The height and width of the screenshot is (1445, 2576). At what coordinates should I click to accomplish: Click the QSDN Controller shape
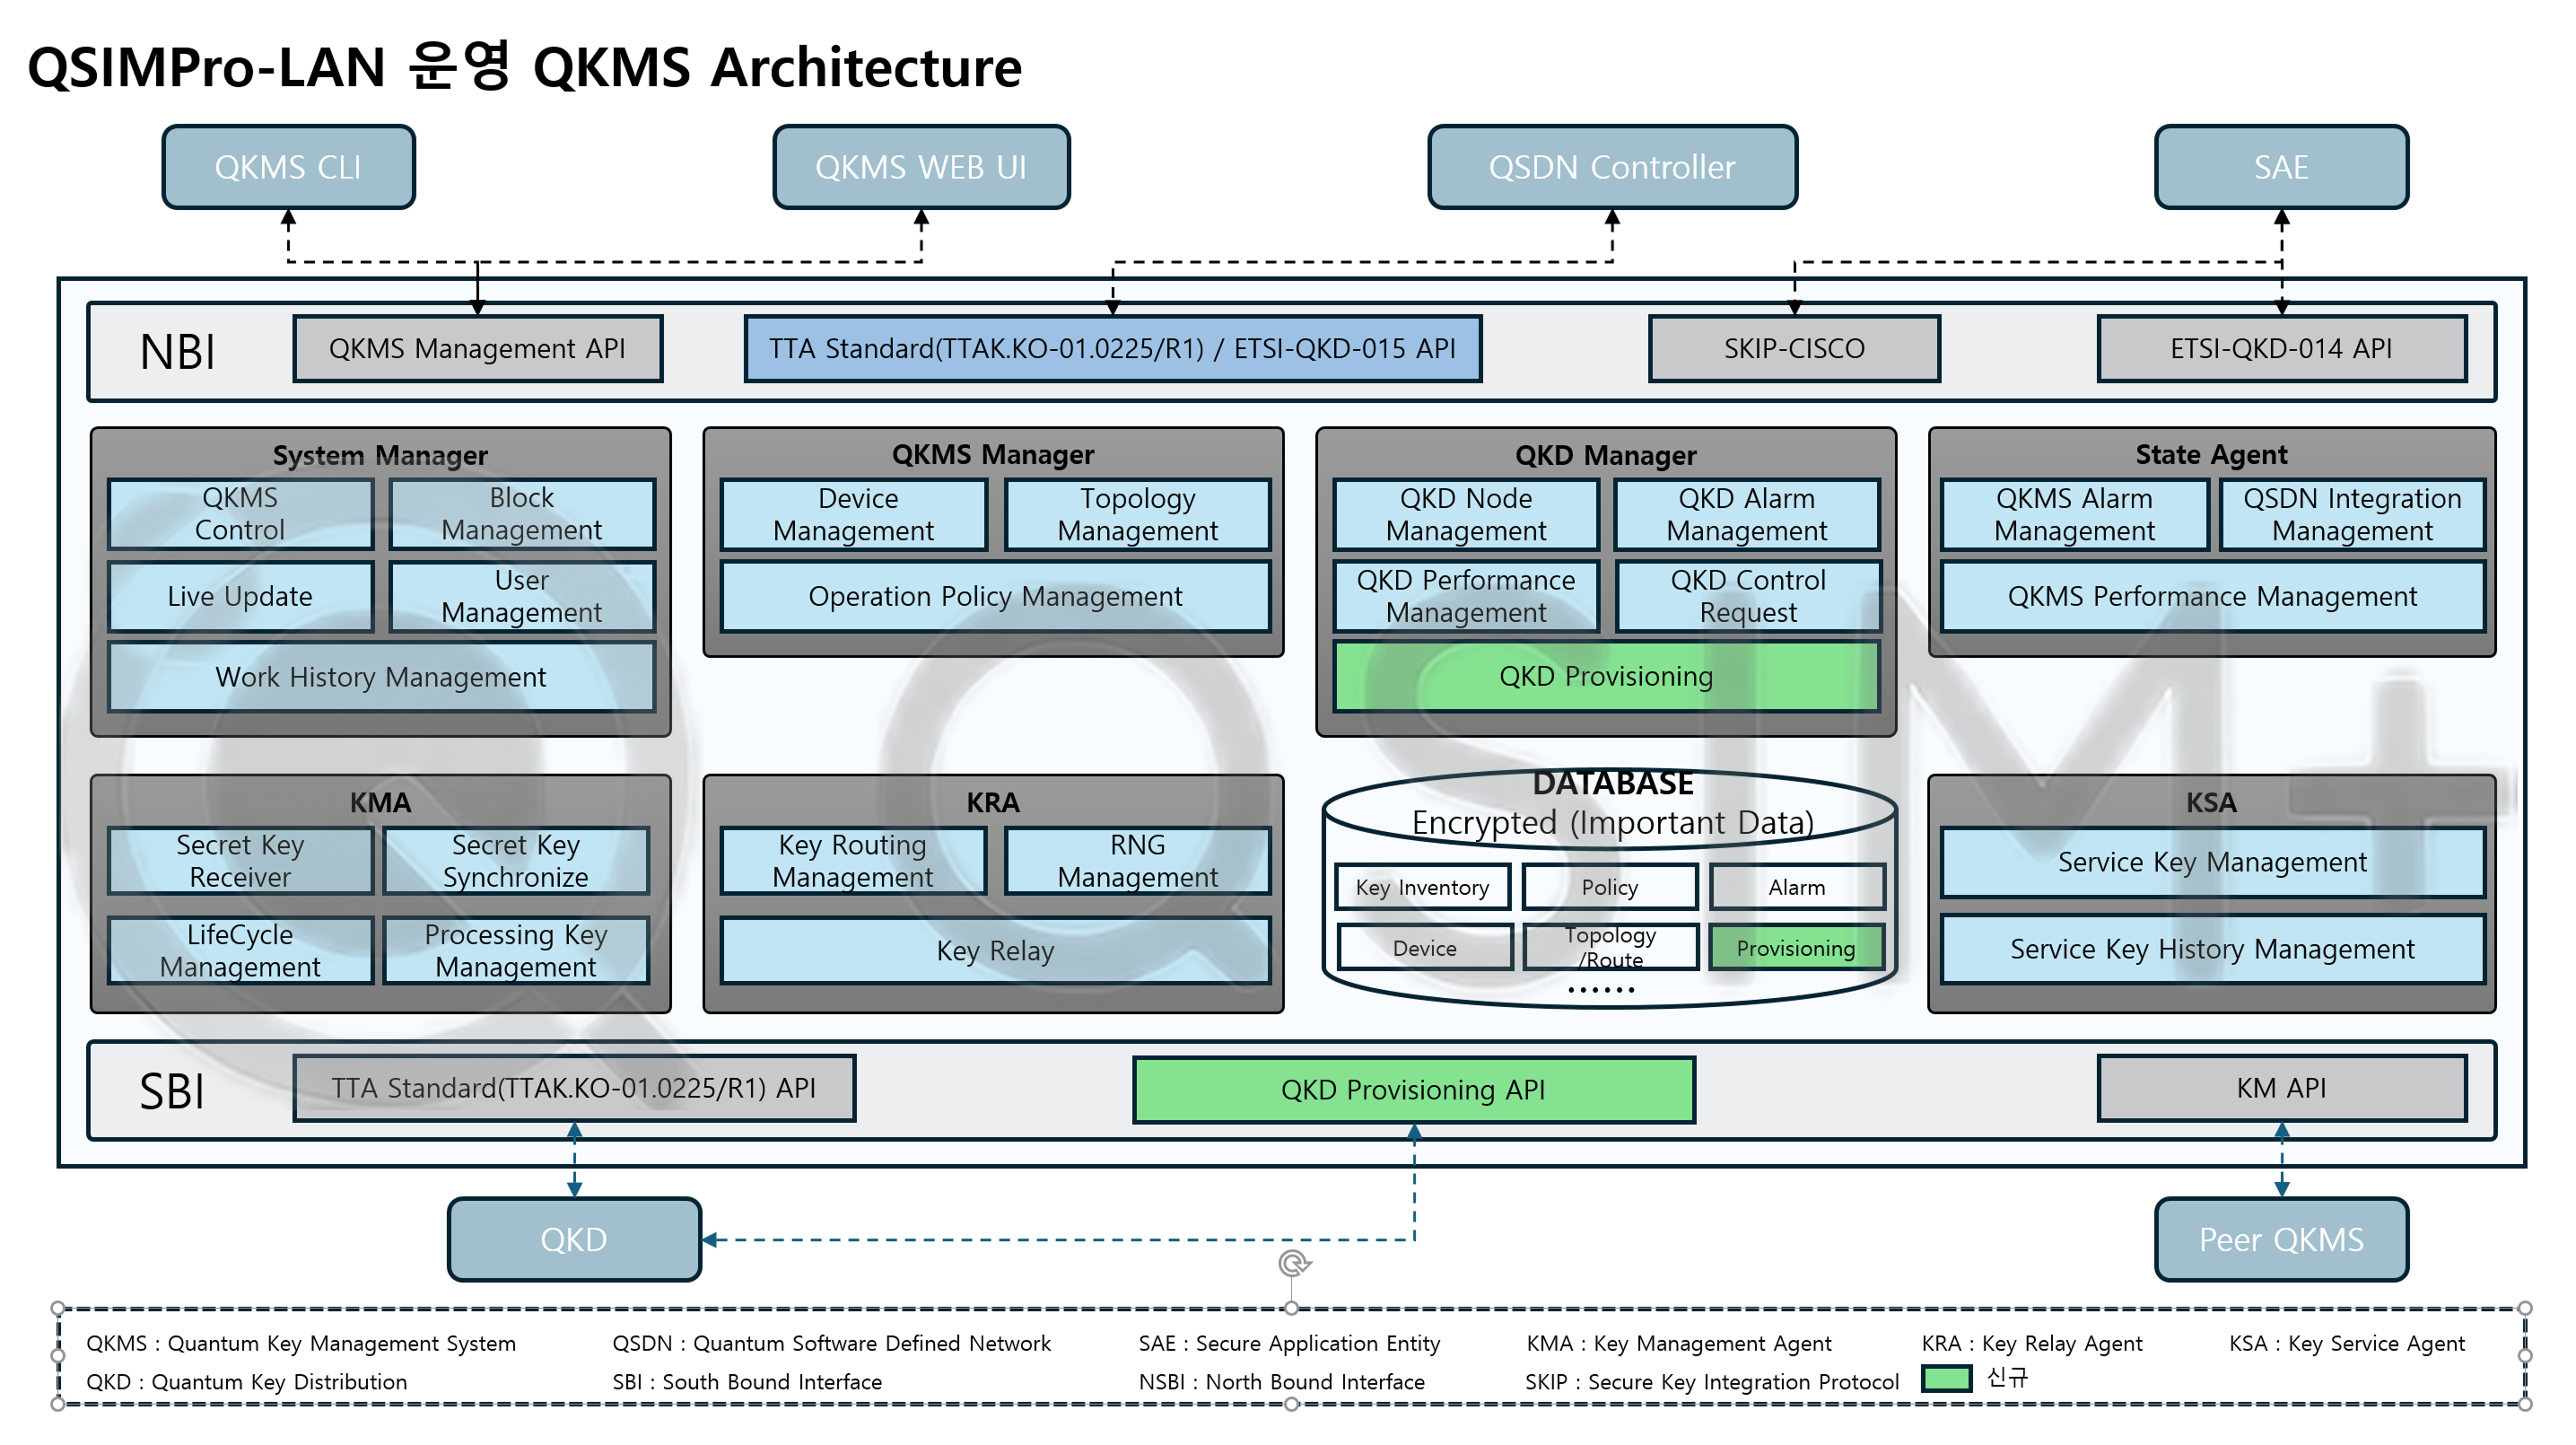point(1611,167)
